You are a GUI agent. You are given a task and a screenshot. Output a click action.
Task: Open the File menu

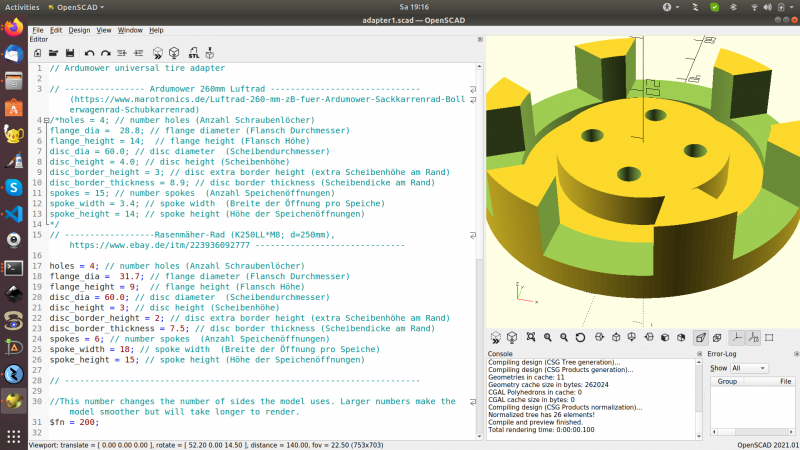[38, 30]
